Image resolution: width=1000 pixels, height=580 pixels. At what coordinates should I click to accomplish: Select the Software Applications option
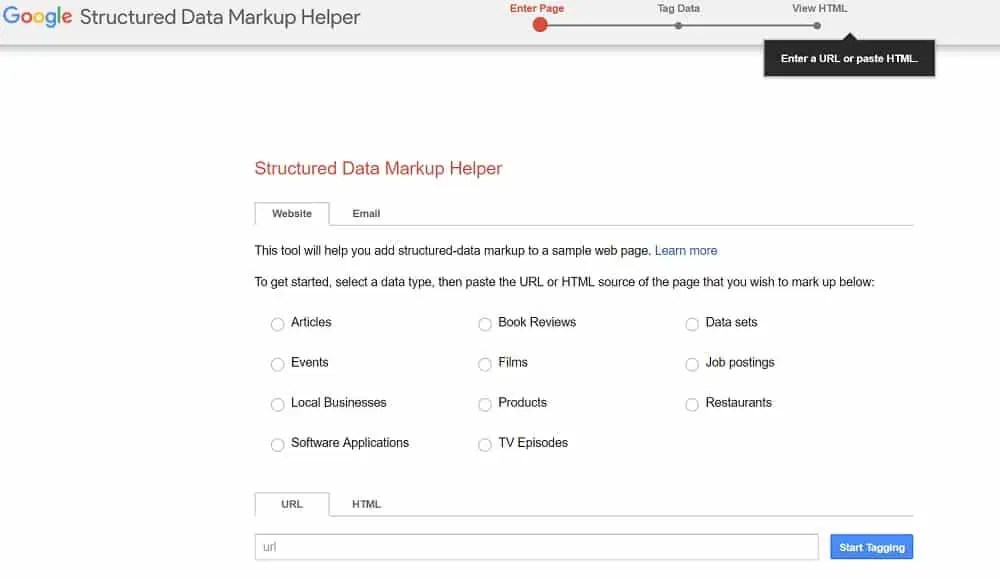click(277, 445)
